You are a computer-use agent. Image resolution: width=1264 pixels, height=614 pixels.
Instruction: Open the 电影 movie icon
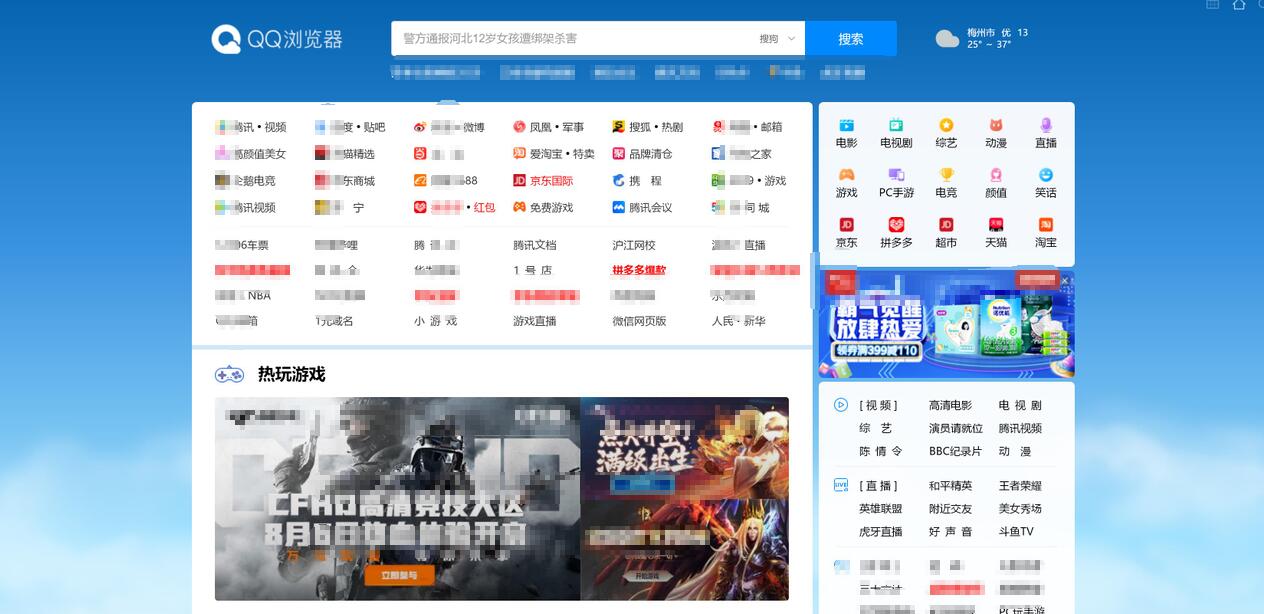846,125
